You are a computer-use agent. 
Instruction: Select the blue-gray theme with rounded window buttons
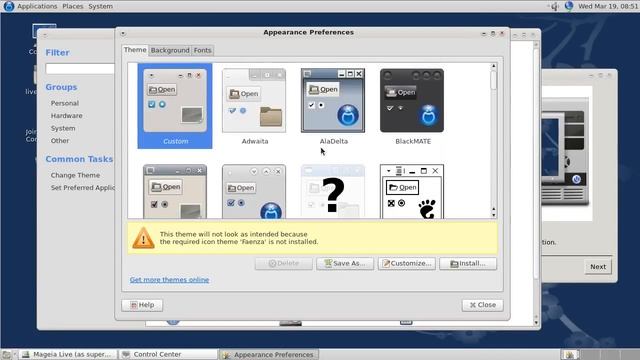pos(254,191)
